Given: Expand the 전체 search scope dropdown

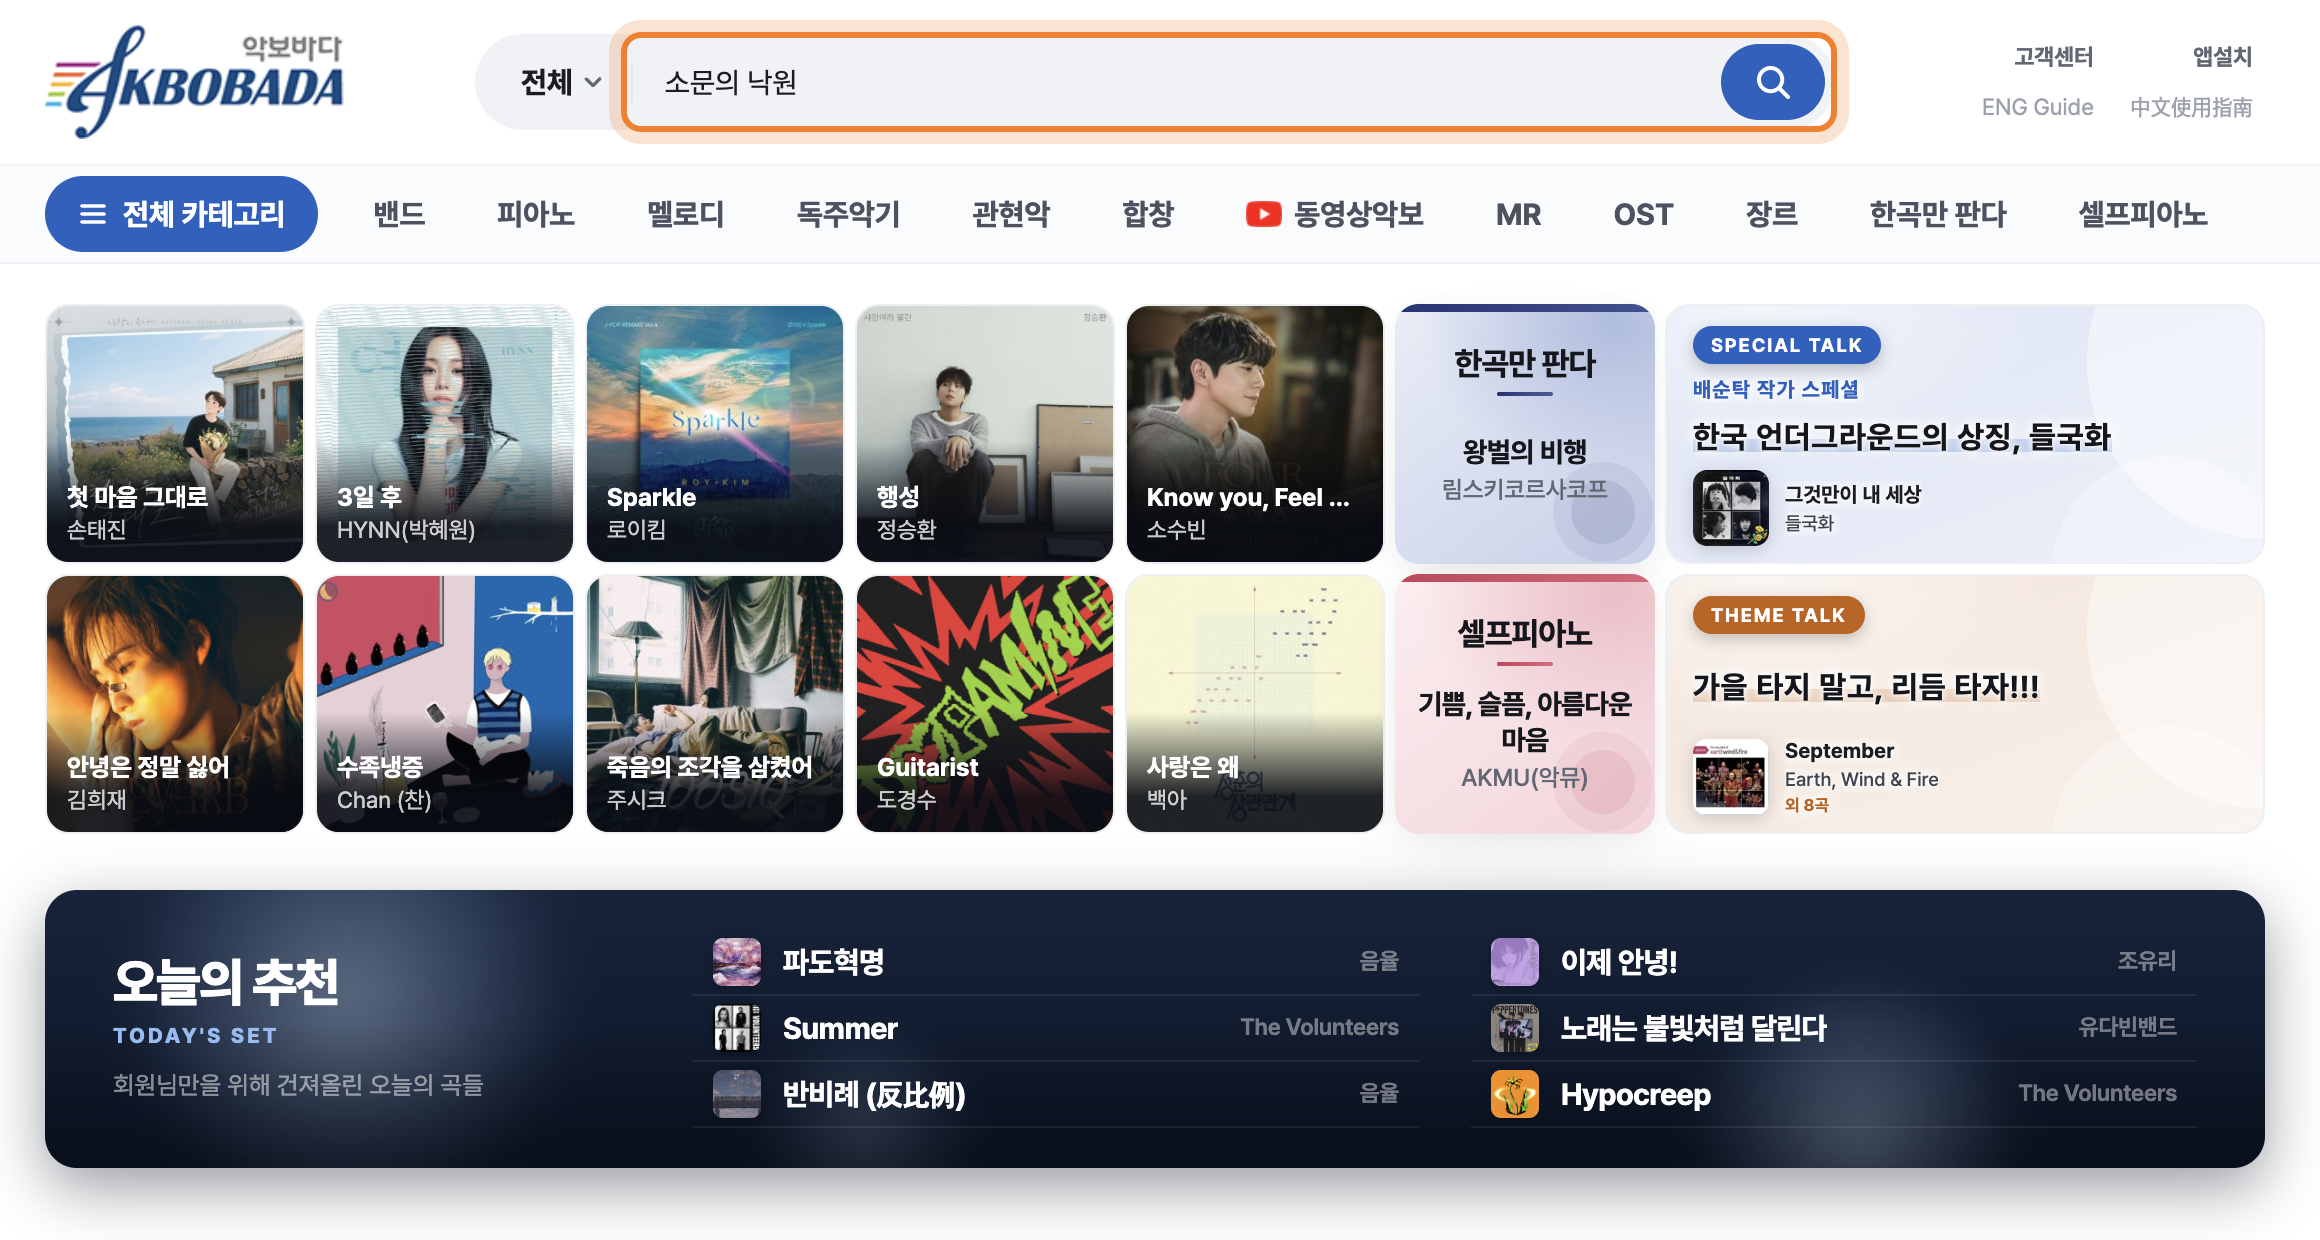Looking at the screenshot, I should [x=560, y=82].
